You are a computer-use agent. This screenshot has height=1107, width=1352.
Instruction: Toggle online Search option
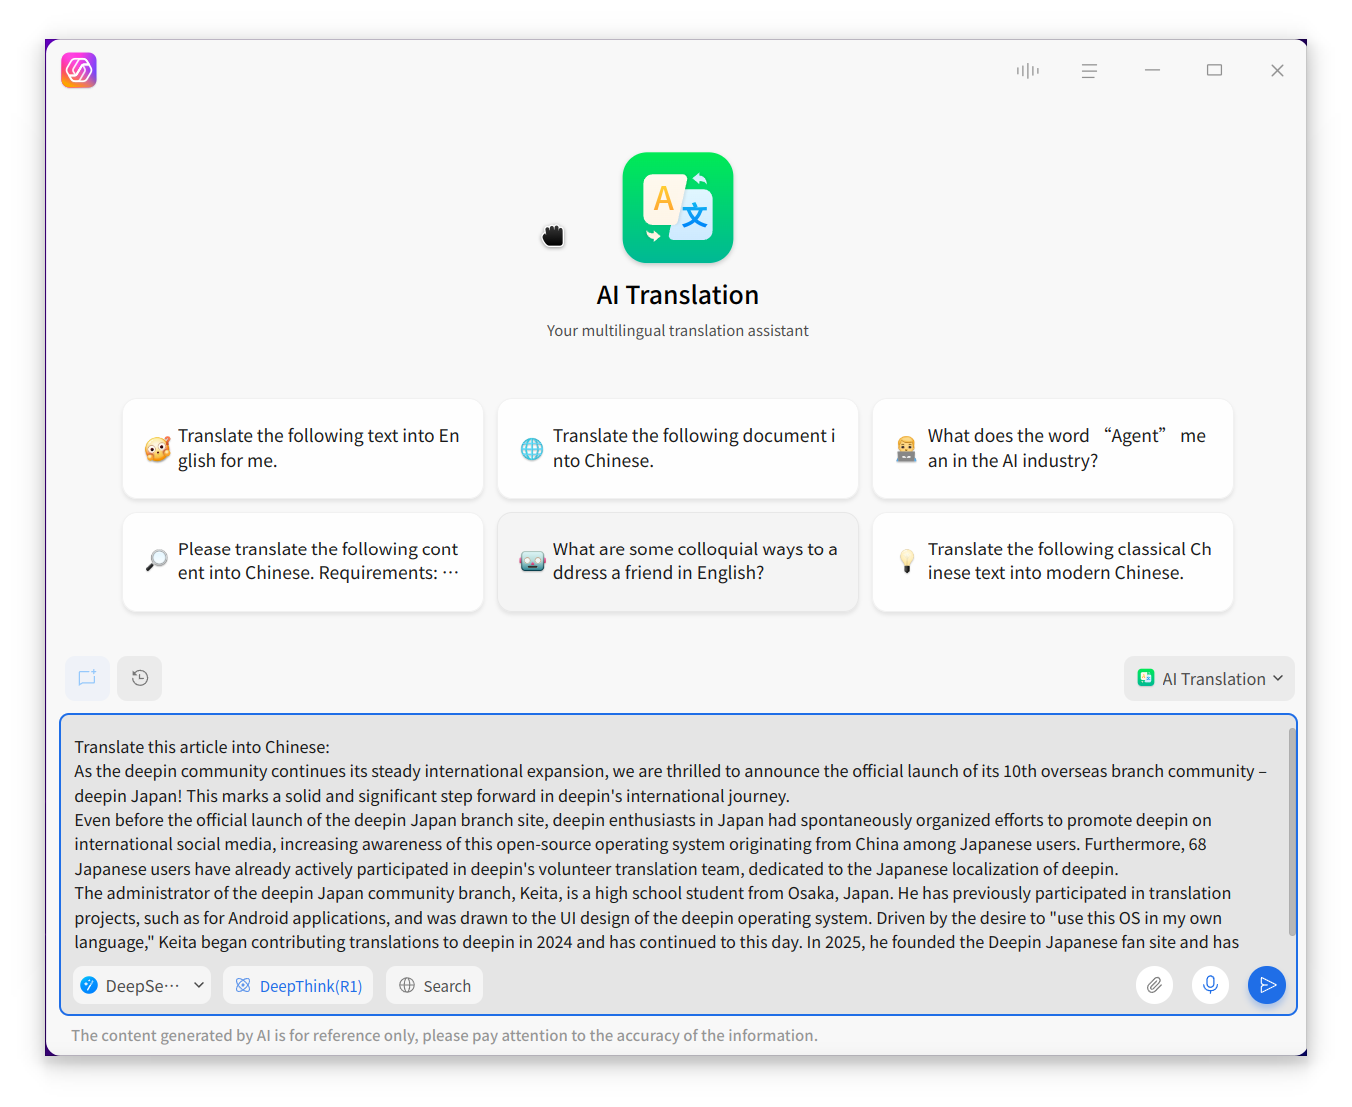435,985
